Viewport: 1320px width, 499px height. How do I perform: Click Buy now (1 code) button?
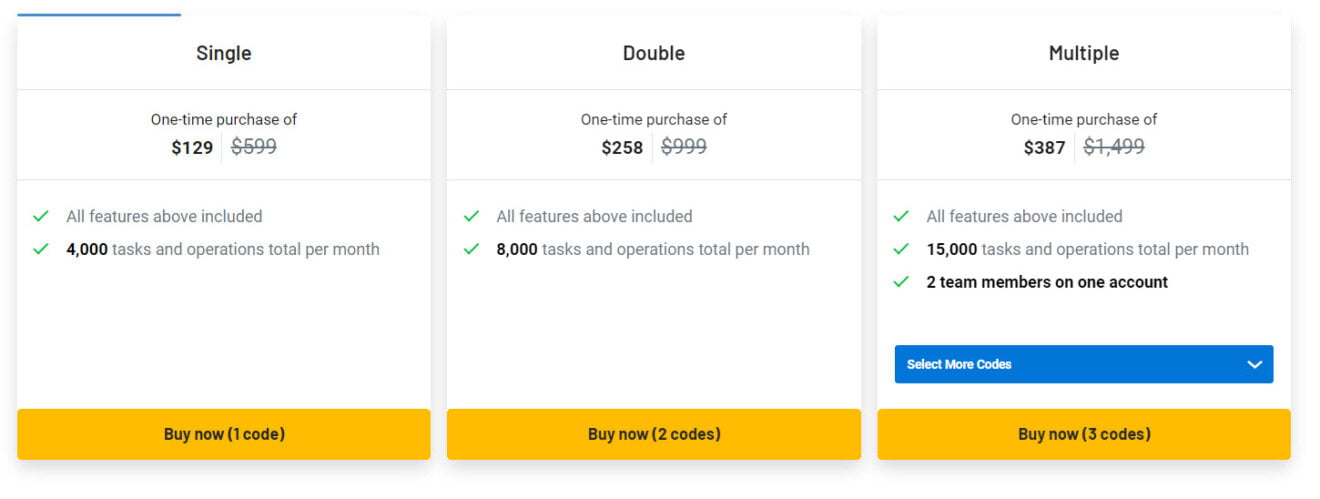click(224, 434)
